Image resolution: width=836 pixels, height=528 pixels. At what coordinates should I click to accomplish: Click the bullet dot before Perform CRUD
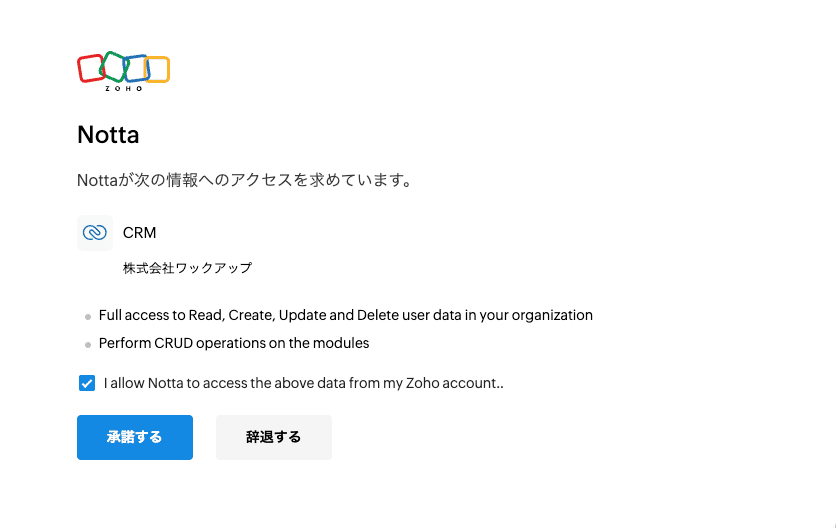(88, 345)
